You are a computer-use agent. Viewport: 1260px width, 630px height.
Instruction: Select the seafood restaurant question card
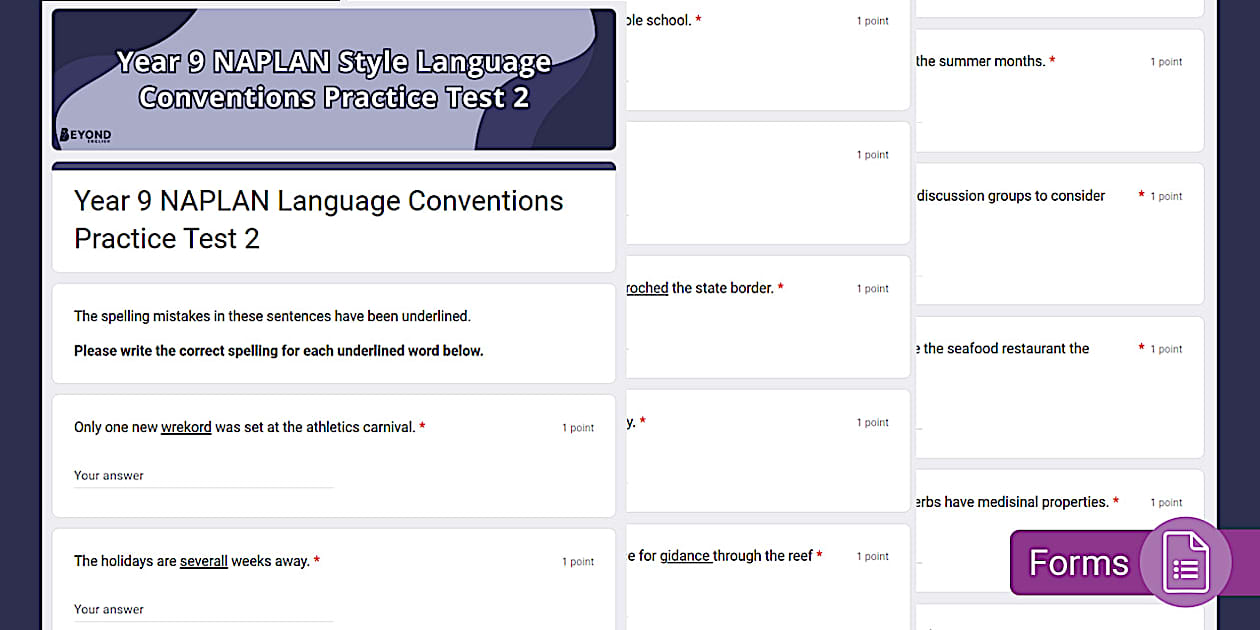click(1060, 388)
